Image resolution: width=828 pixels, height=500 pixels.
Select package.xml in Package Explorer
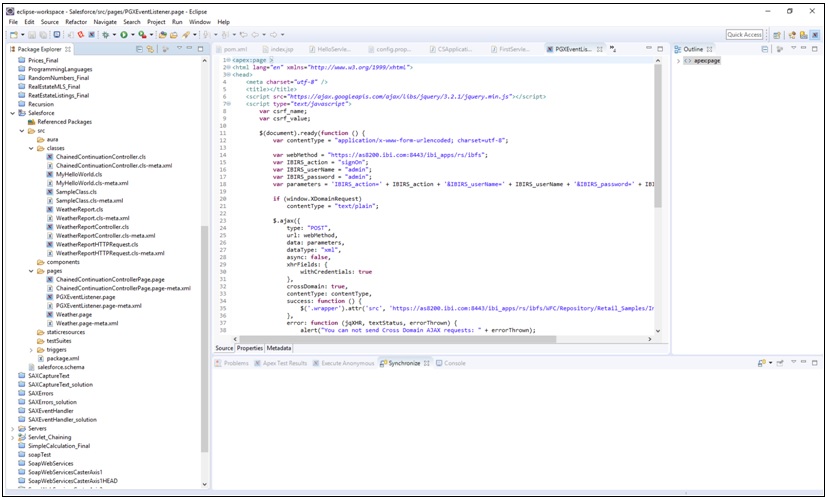tap(59, 359)
